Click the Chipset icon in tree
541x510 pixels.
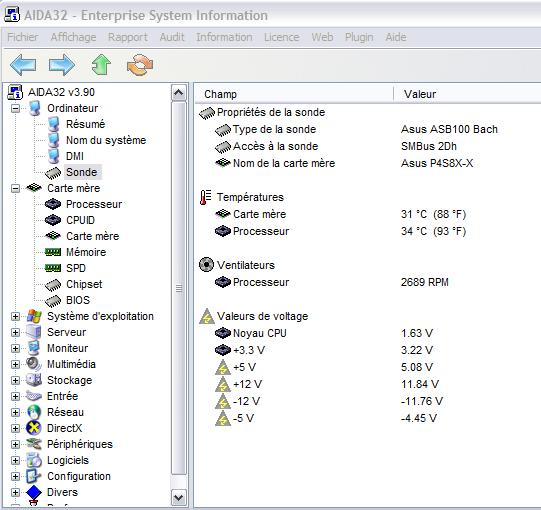click(53, 284)
